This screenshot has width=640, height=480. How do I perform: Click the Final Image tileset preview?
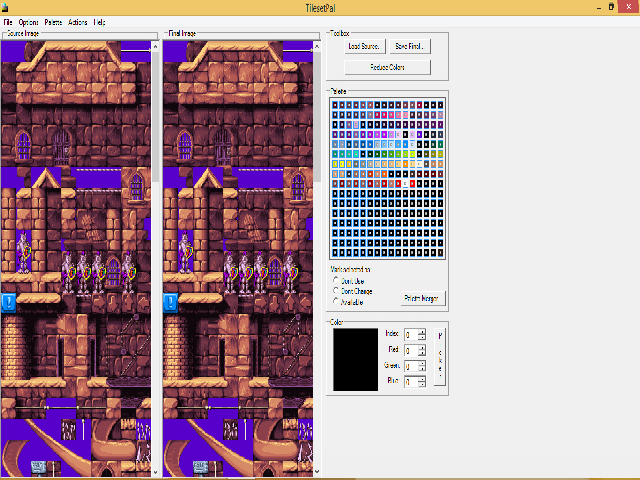tap(238, 259)
